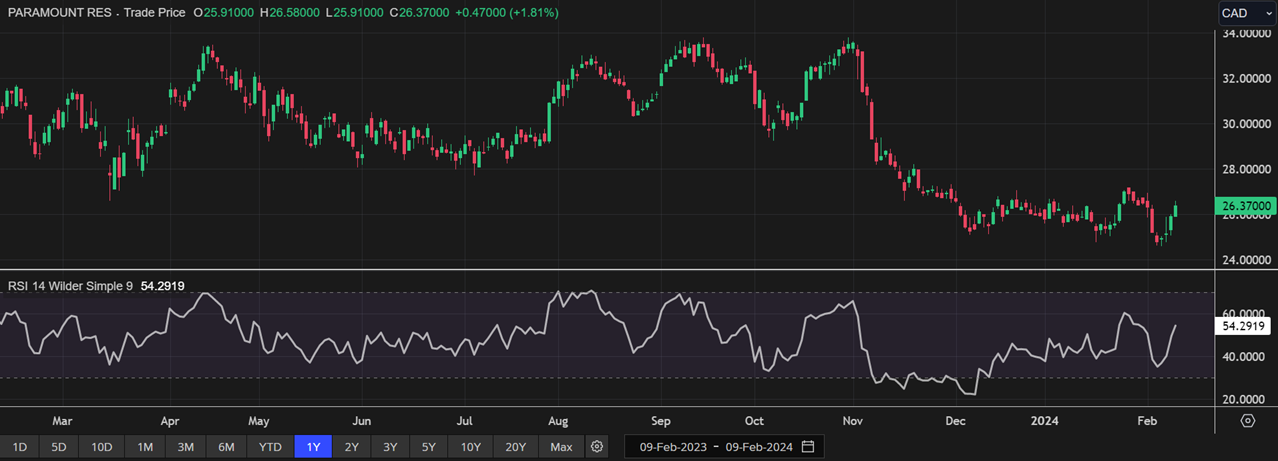Click the RSI value 54.2919 in indicator title
This screenshot has height=461, width=1278.
coord(162,286)
